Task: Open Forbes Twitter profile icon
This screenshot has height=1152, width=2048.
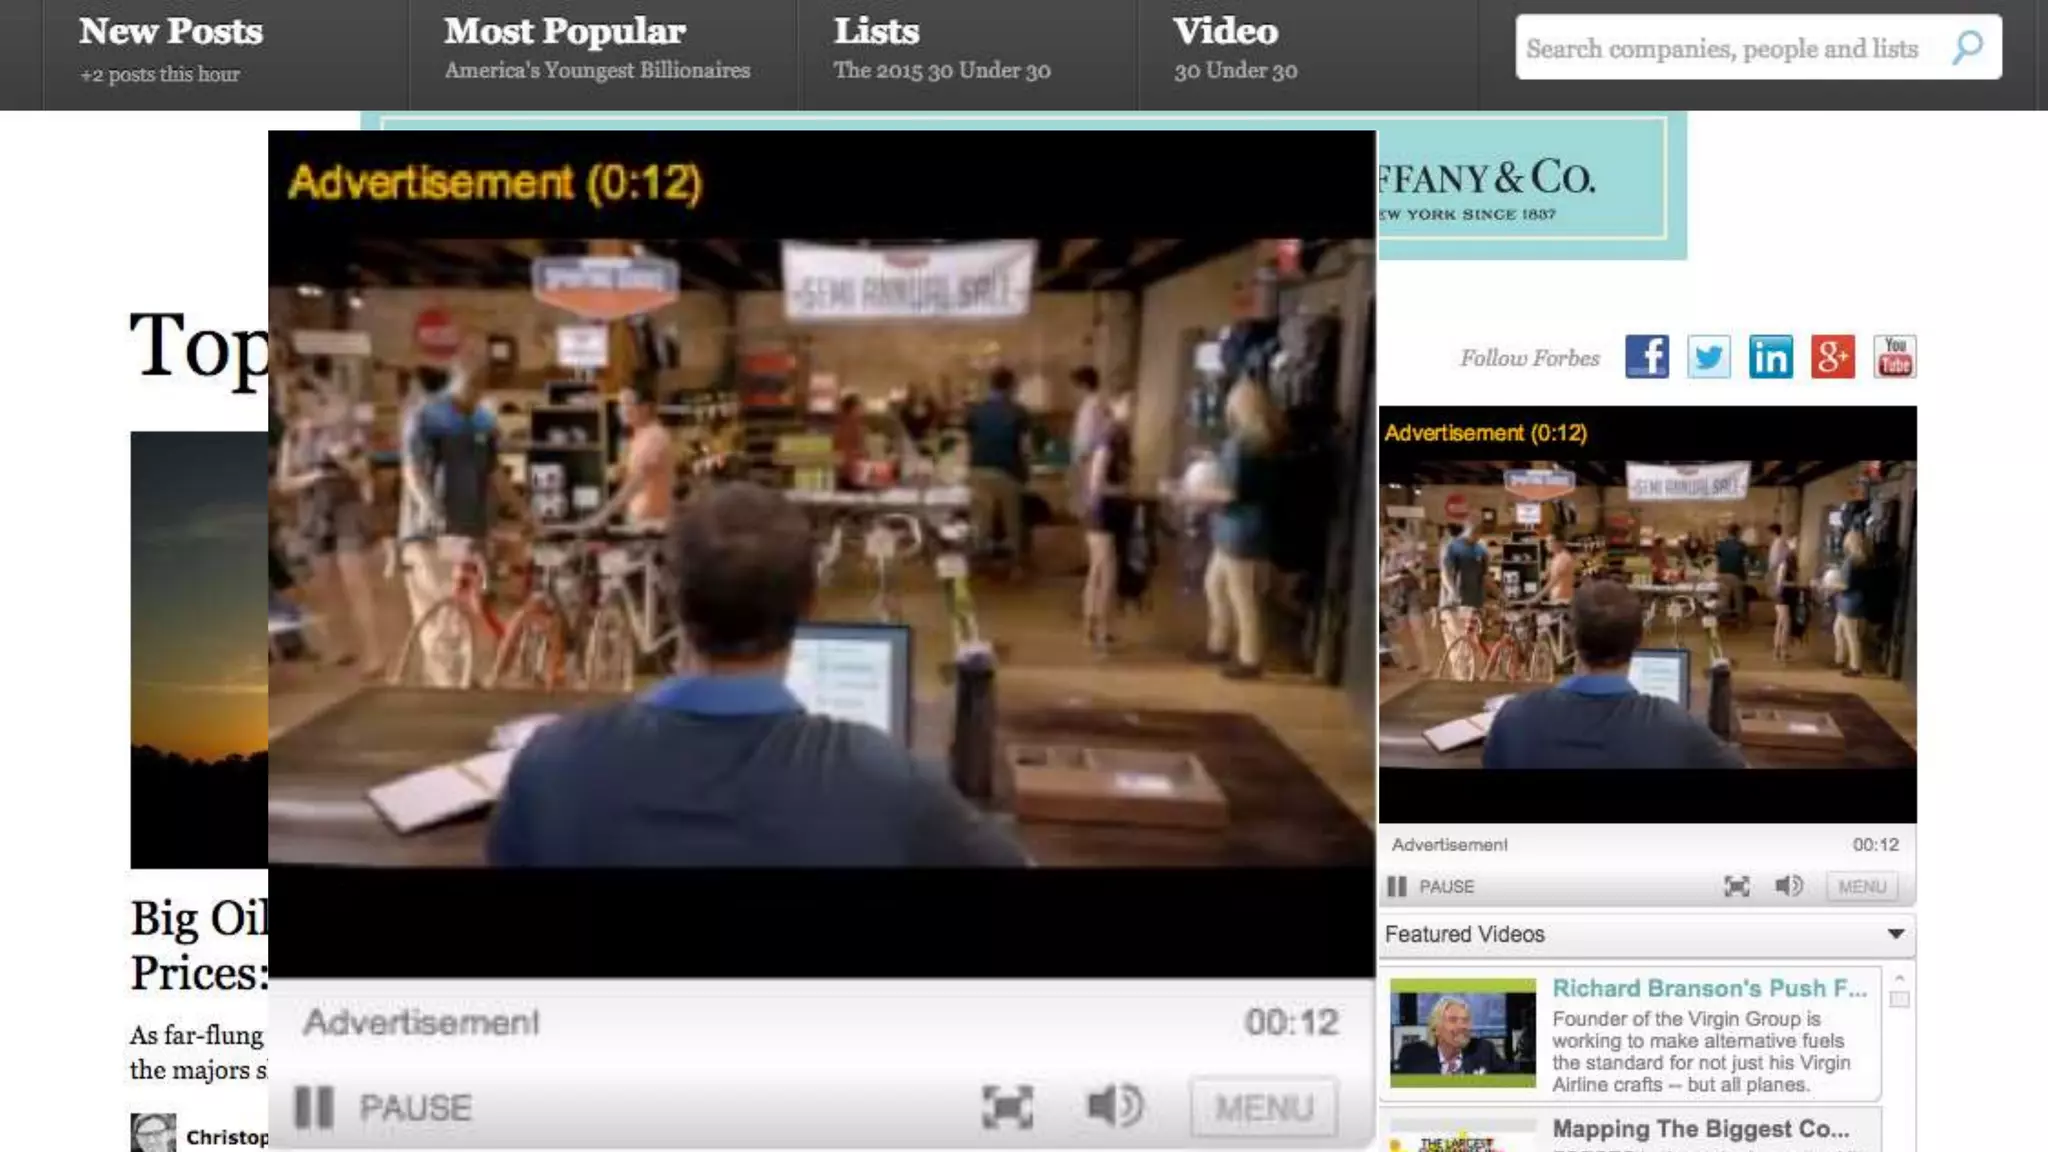Action: click(1708, 357)
